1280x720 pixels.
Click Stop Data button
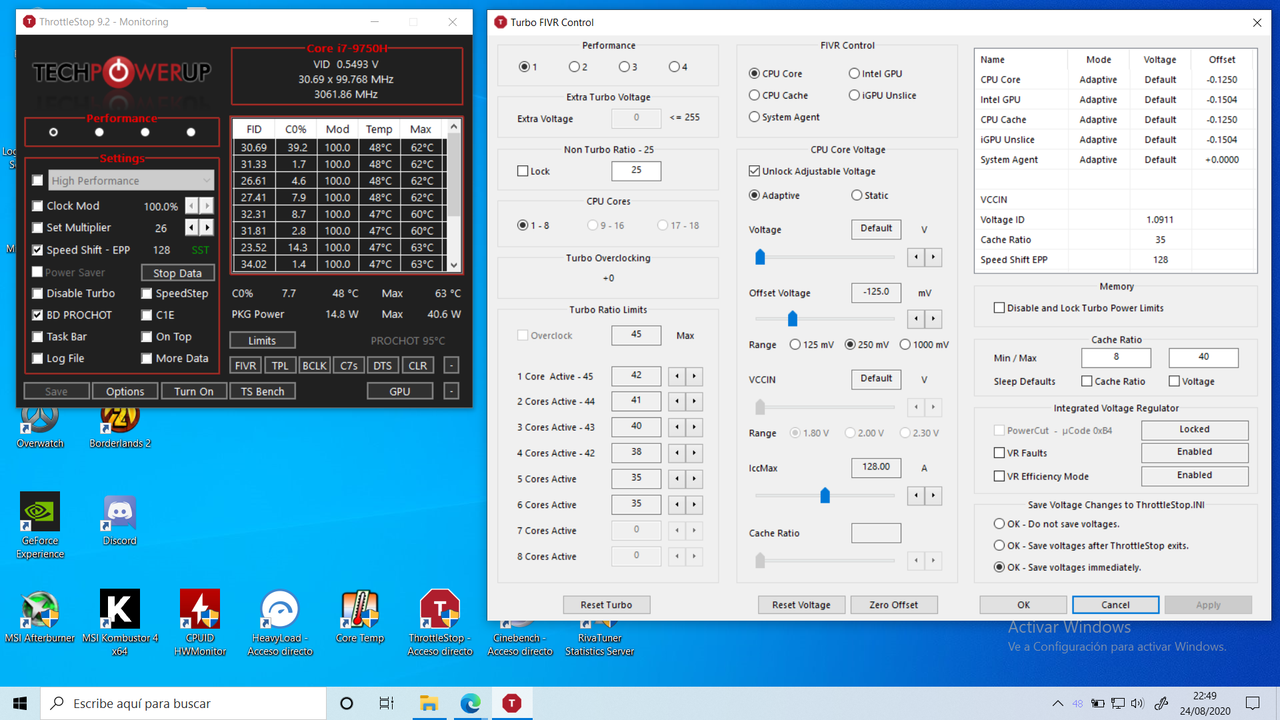click(177, 273)
